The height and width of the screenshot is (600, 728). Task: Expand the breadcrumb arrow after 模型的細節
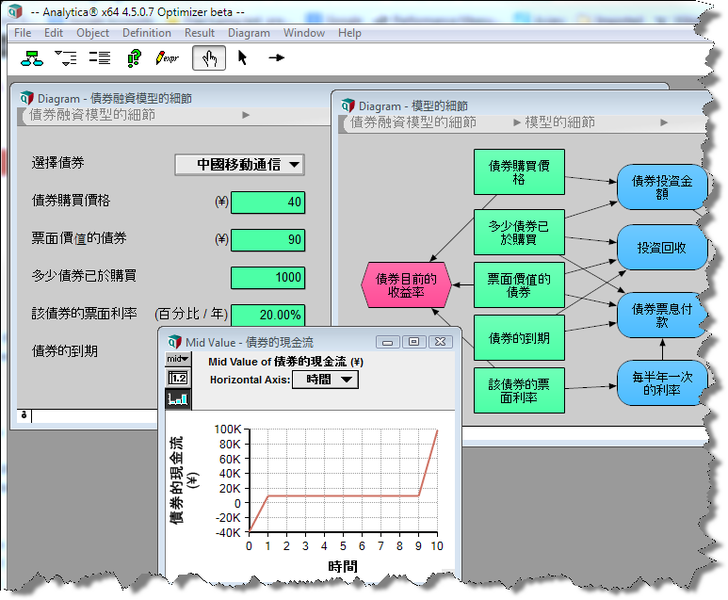coord(664,123)
